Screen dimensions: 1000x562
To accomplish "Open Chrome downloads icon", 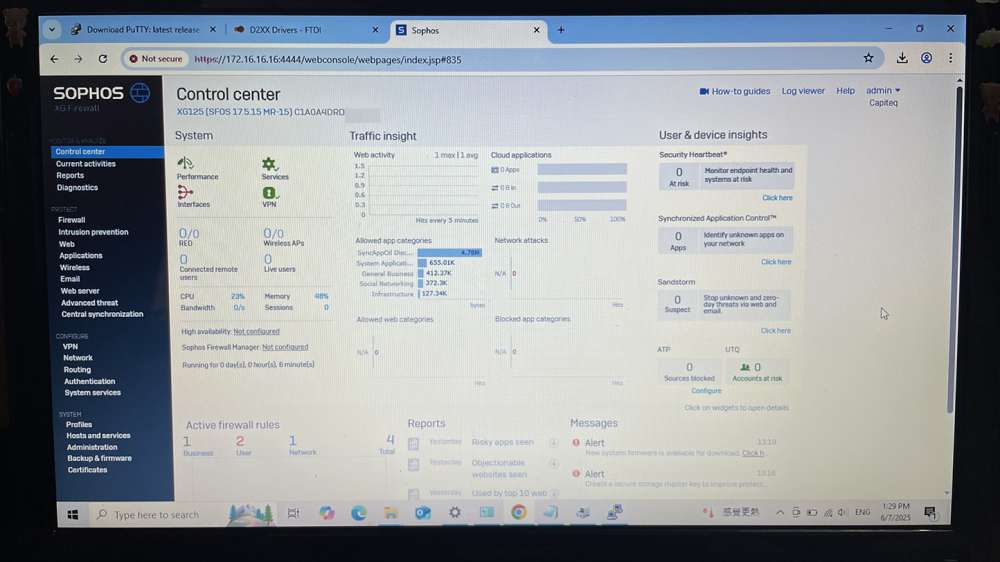I will coord(902,58).
